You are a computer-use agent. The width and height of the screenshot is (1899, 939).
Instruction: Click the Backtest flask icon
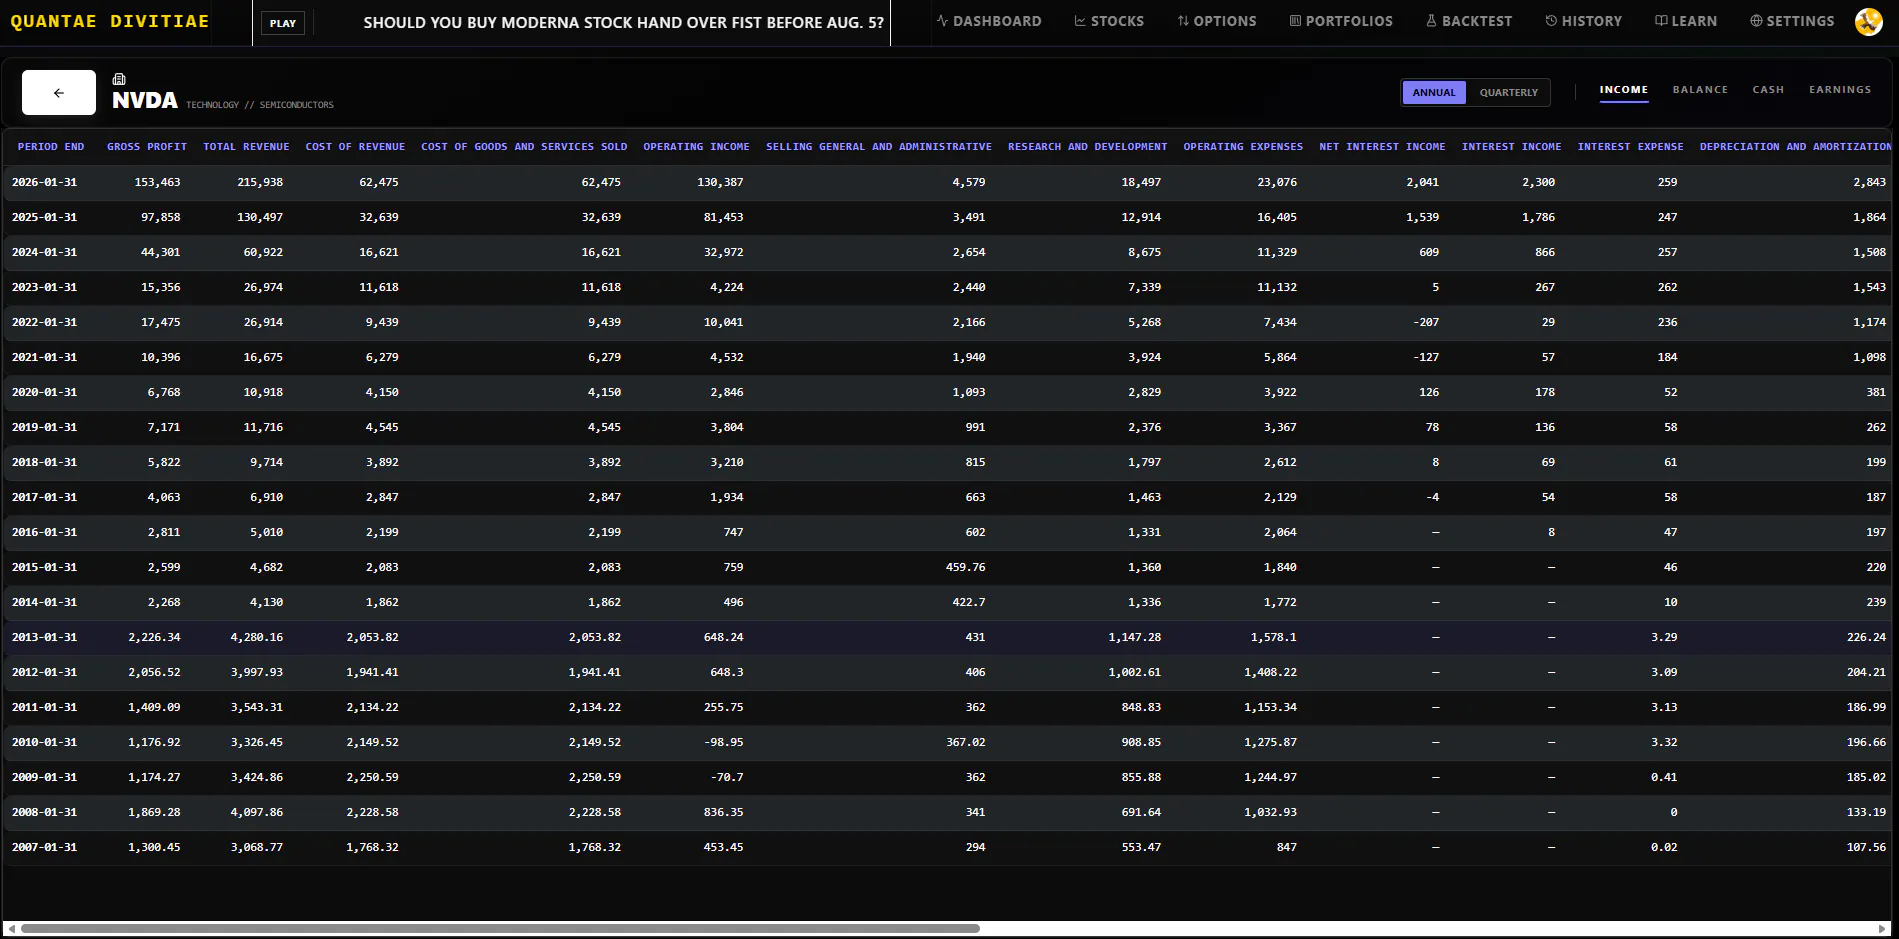(1431, 21)
